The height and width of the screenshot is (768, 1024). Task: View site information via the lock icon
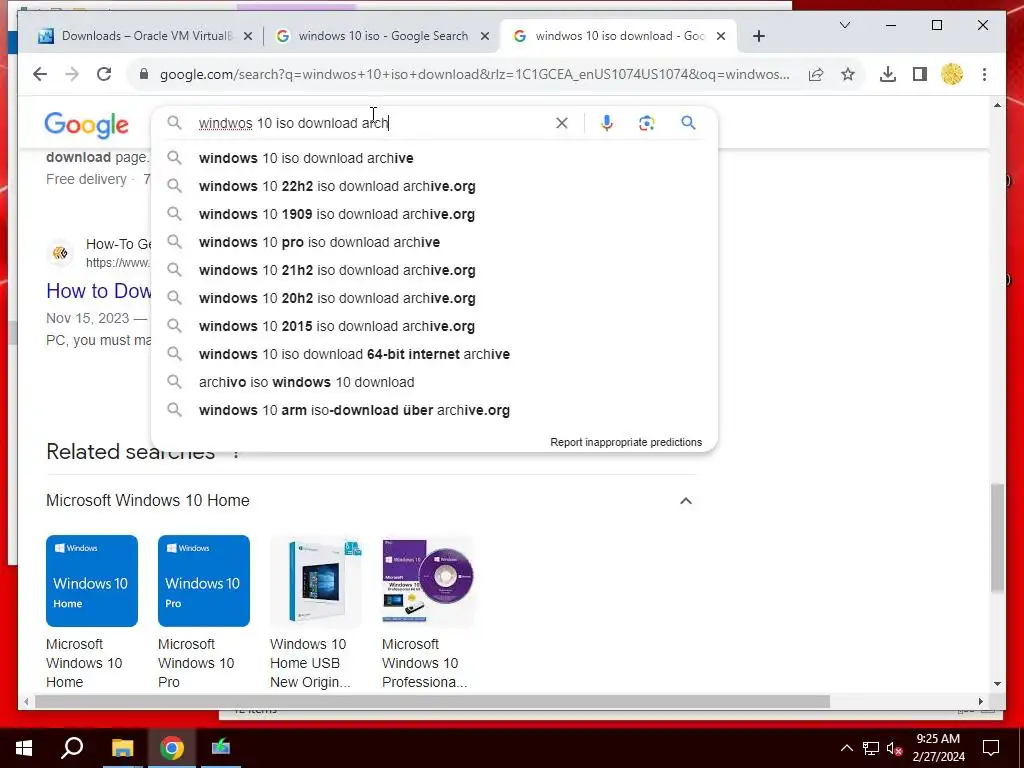[144, 74]
